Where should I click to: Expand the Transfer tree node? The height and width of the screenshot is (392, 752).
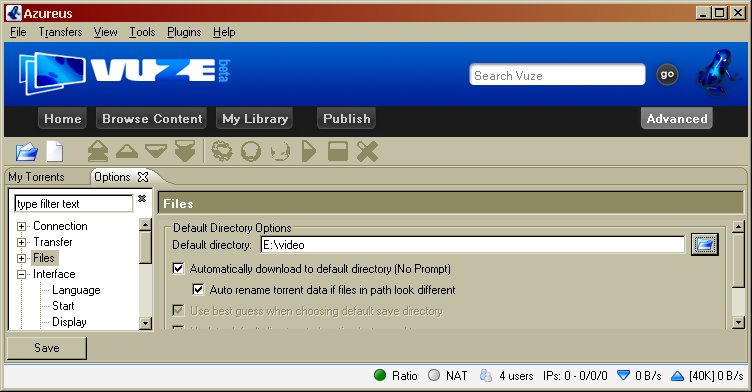pos(22,242)
